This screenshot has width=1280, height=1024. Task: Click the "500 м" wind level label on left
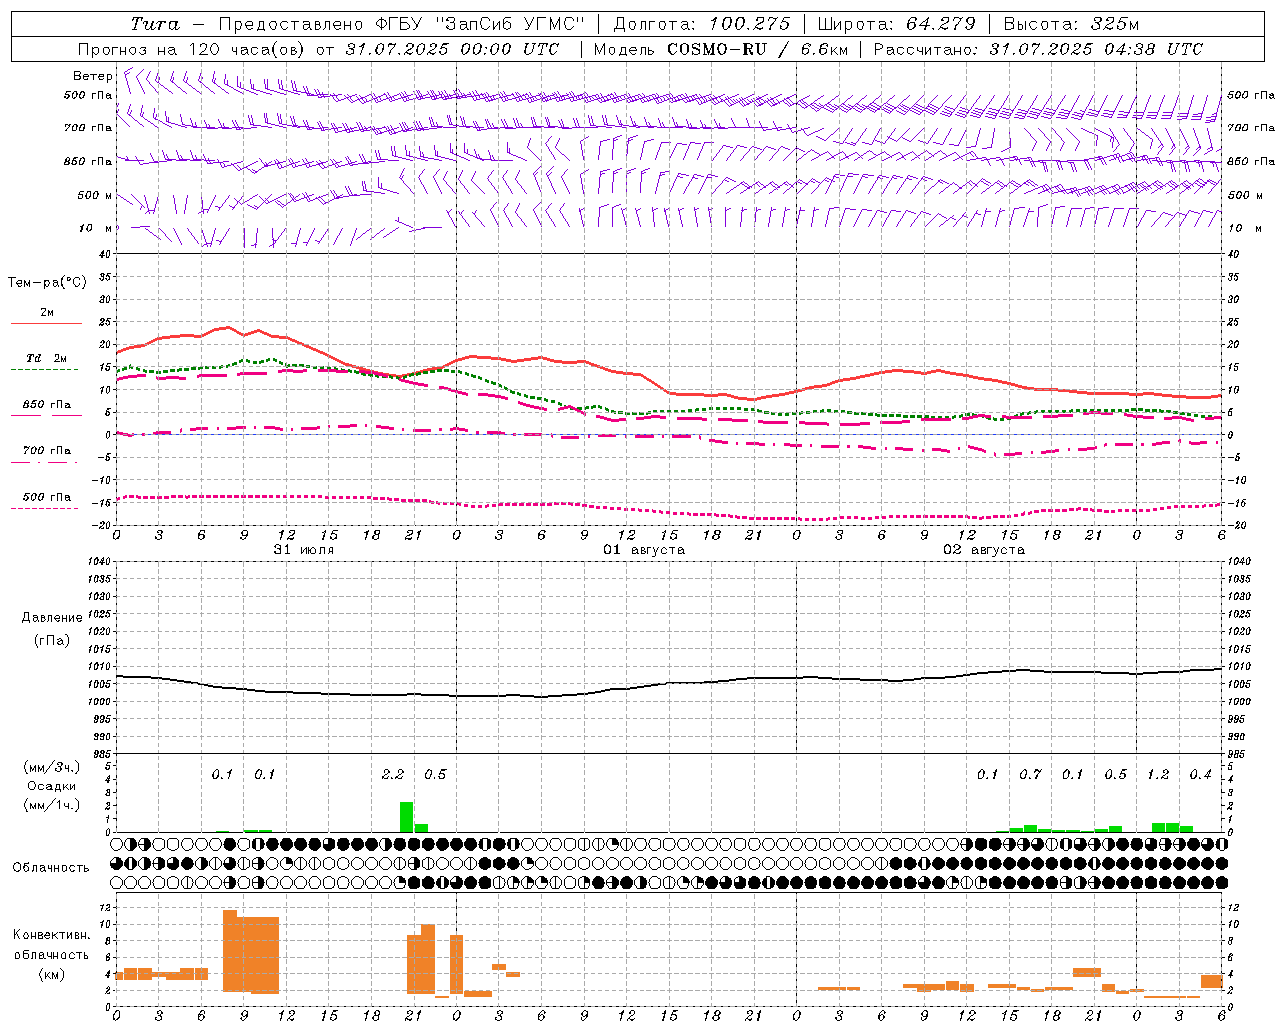(x=95, y=195)
